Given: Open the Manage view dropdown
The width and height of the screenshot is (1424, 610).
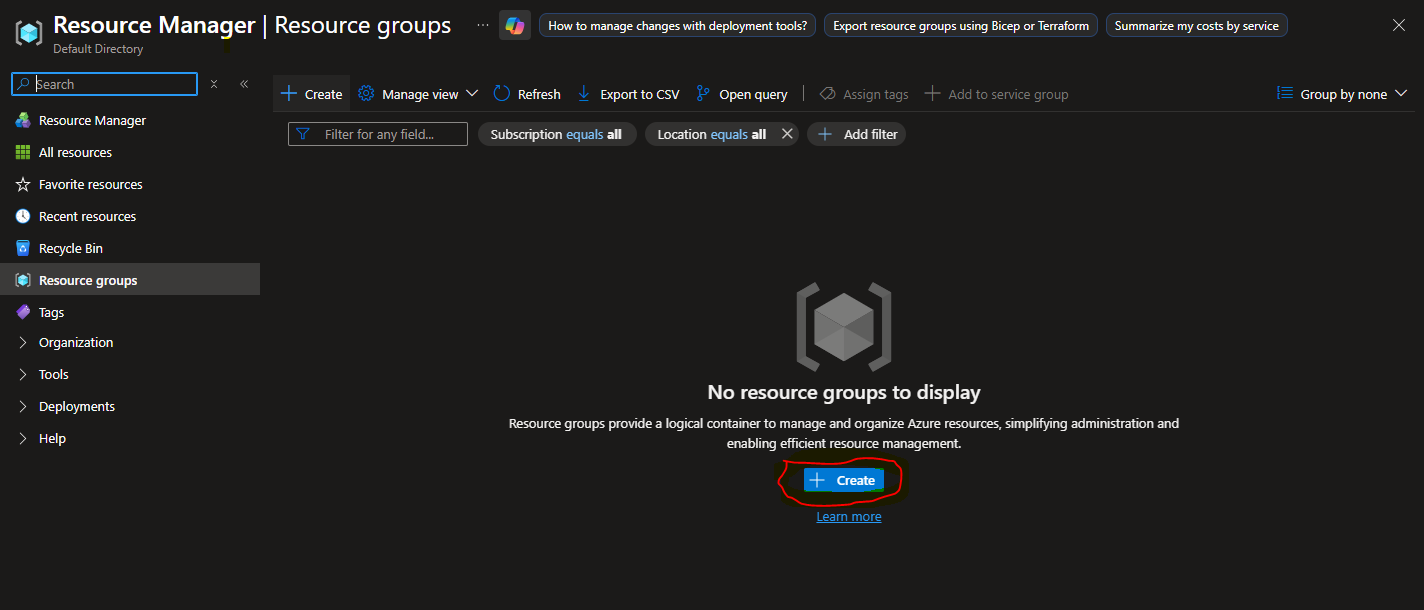Looking at the screenshot, I should tap(418, 94).
